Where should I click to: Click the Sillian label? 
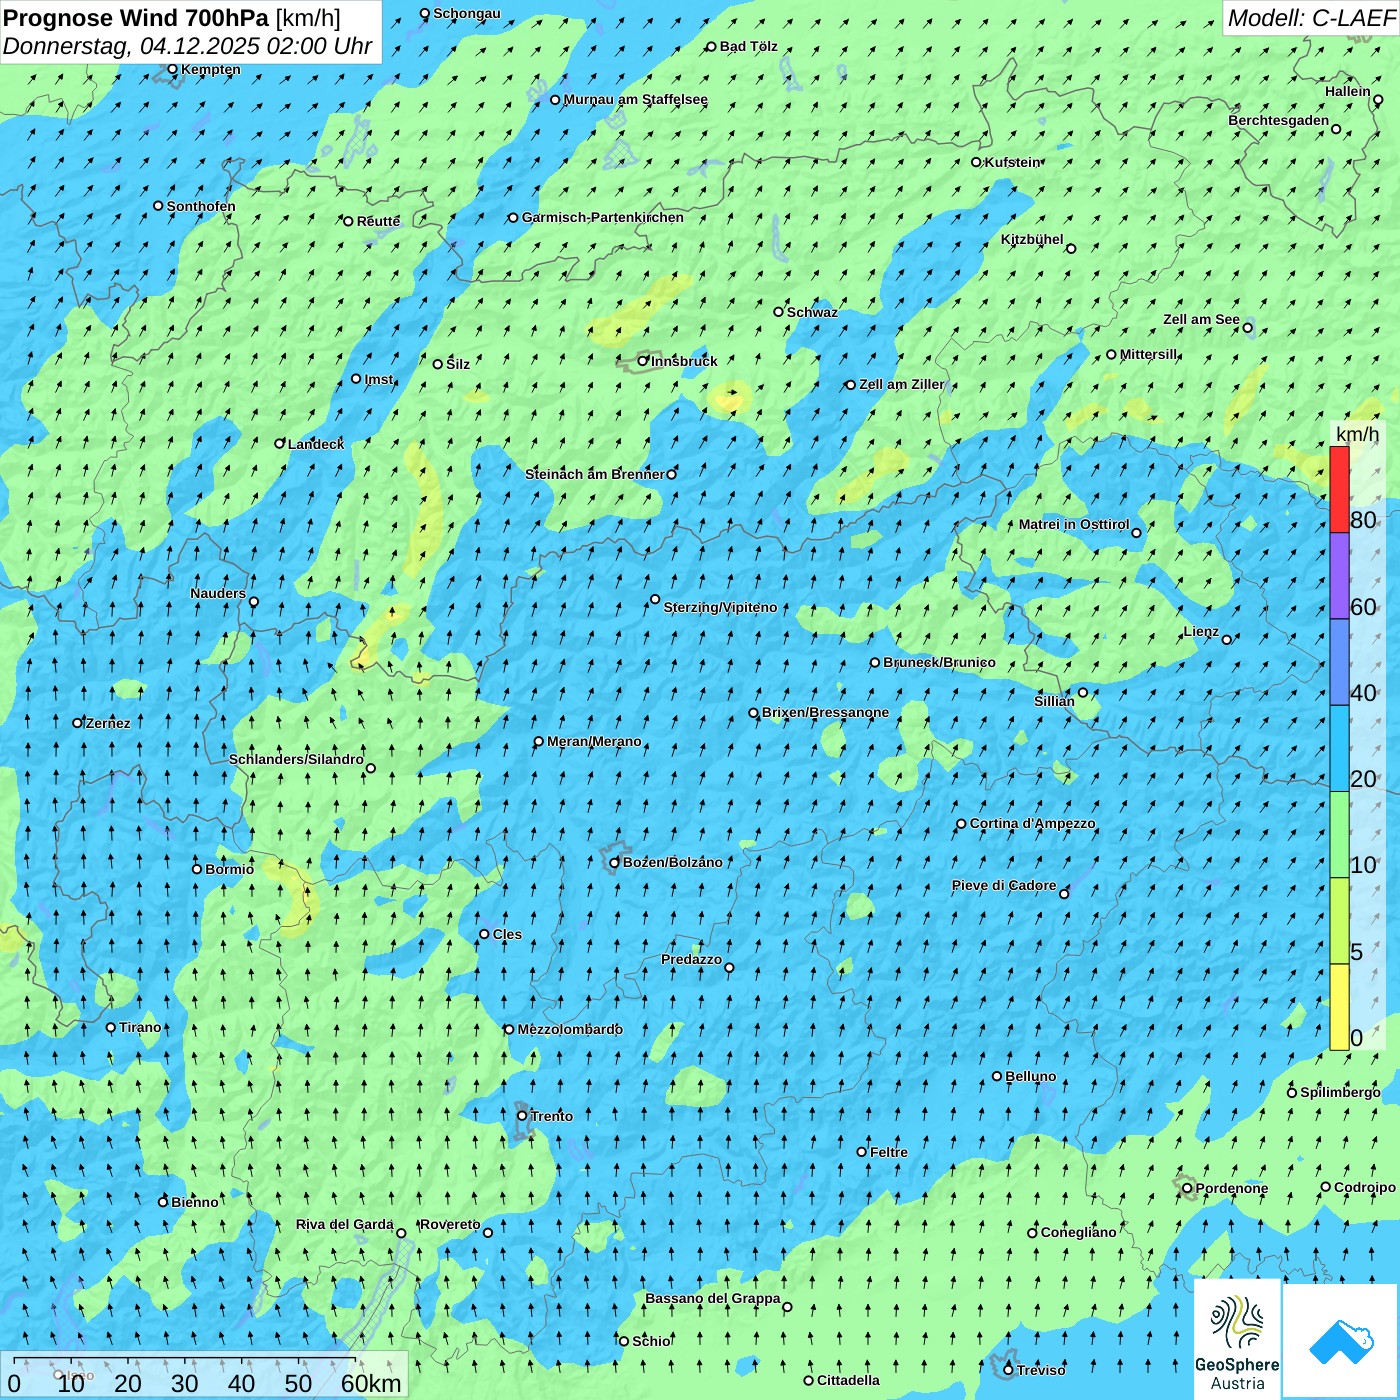point(1054,701)
